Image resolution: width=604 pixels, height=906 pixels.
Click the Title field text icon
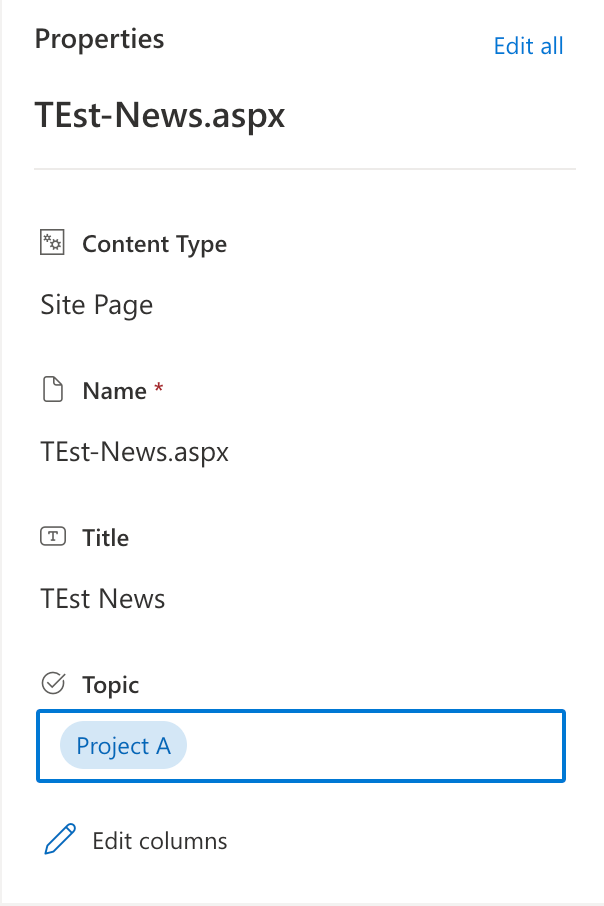pyautogui.click(x=52, y=537)
